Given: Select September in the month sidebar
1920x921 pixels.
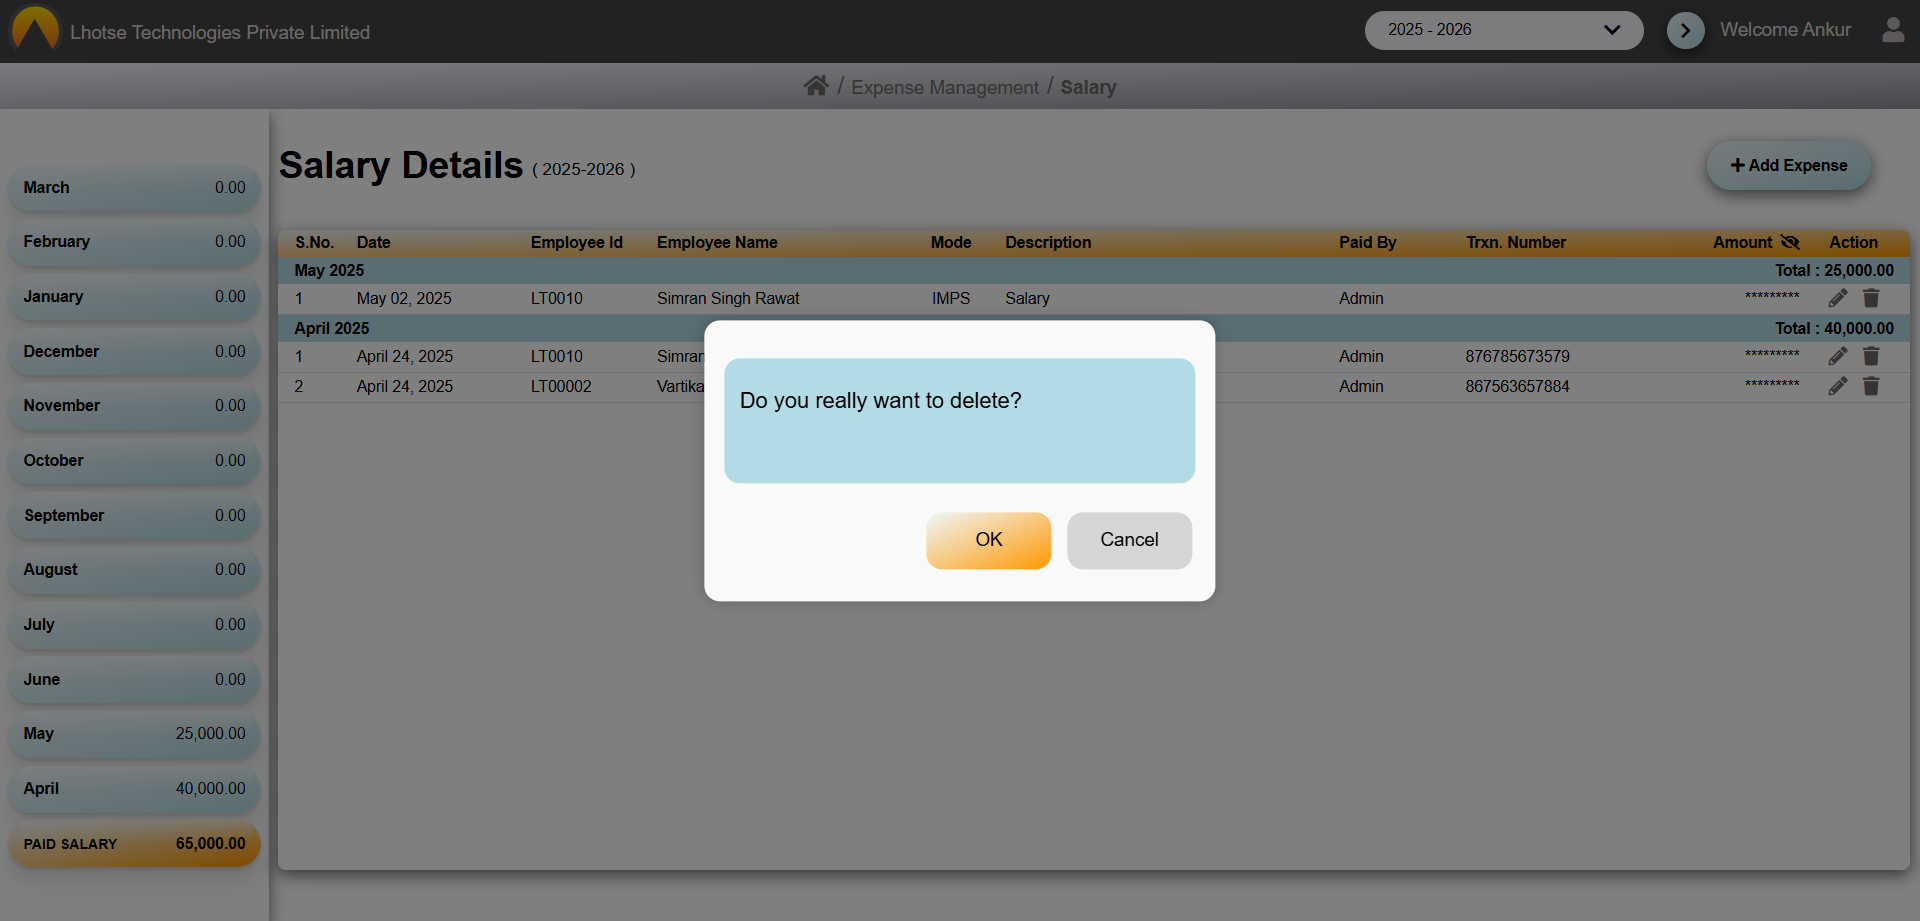Looking at the screenshot, I should pos(135,516).
